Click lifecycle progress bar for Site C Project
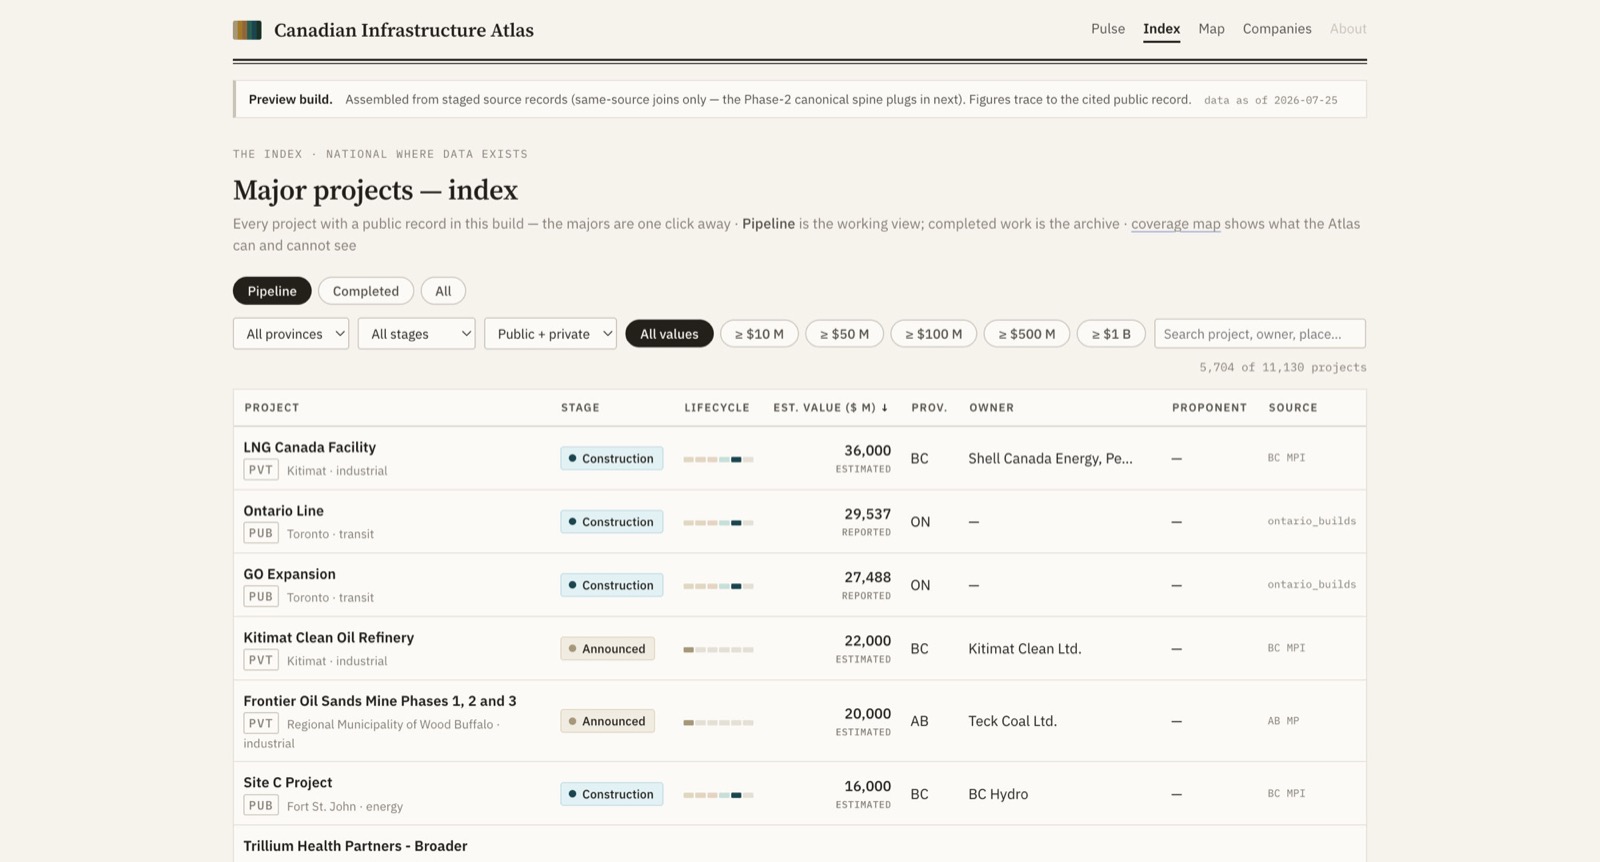Viewport: 1600px width, 862px height. point(719,795)
